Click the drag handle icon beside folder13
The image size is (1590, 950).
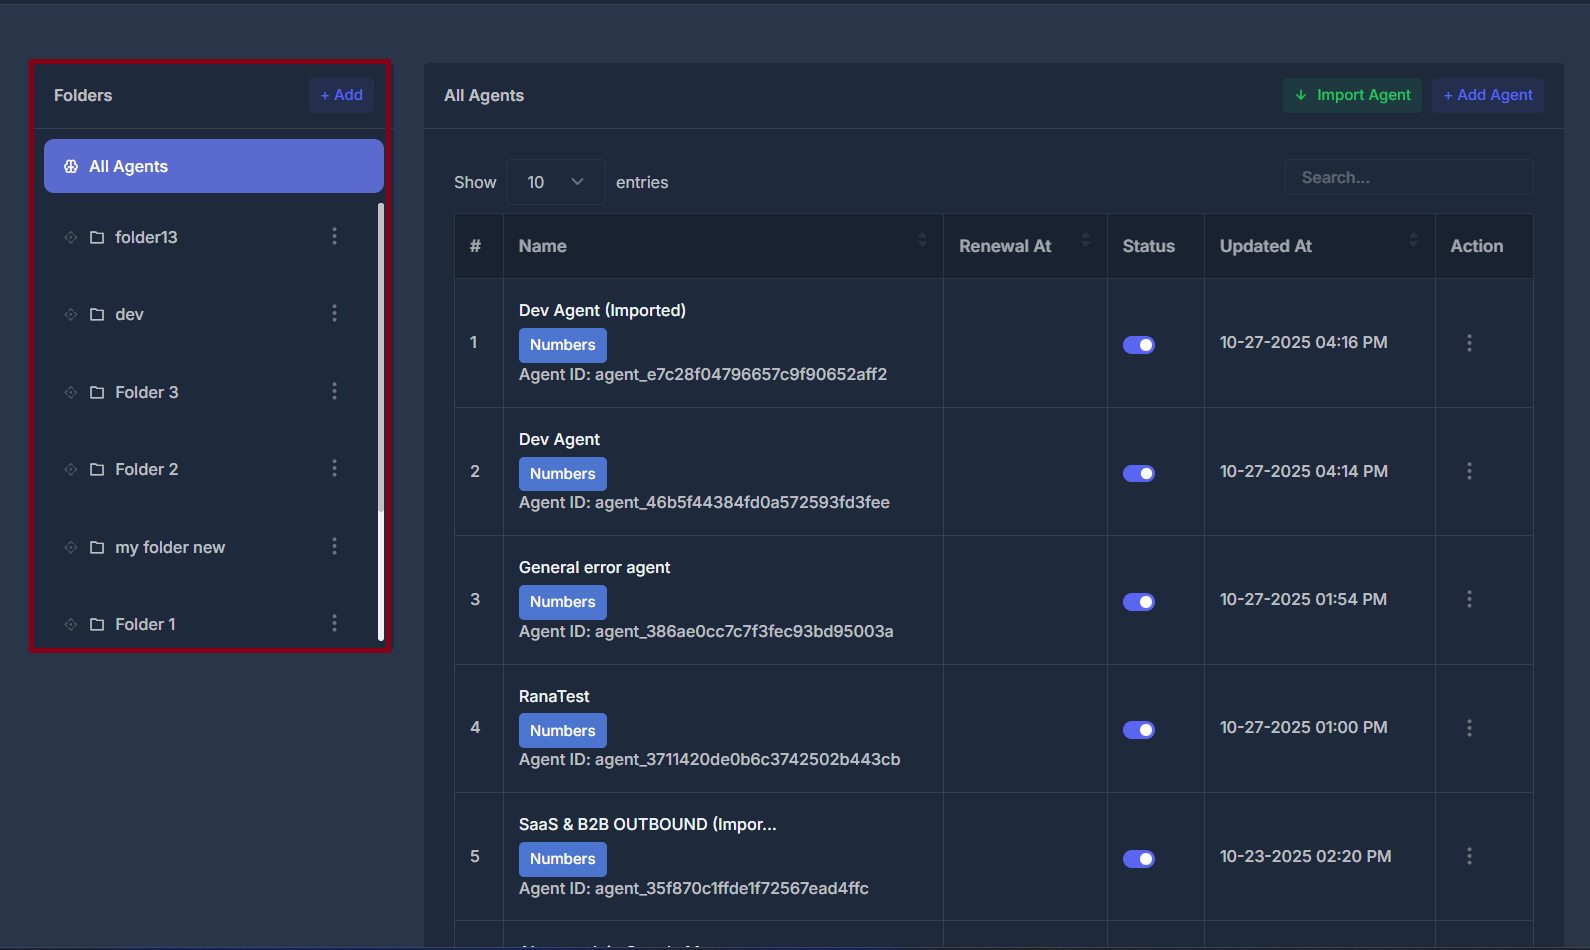click(x=71, y=237)
